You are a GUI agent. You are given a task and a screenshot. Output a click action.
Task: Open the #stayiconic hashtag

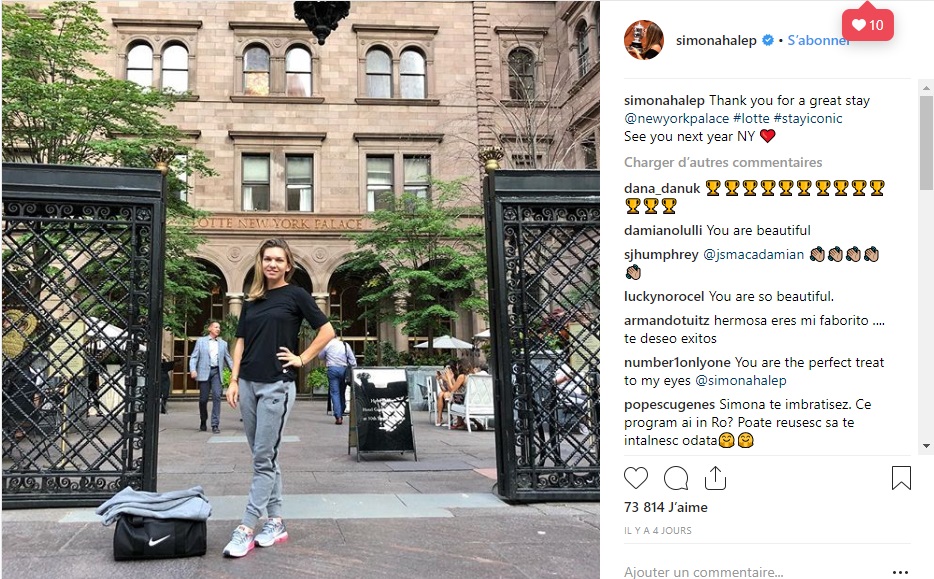808,119
